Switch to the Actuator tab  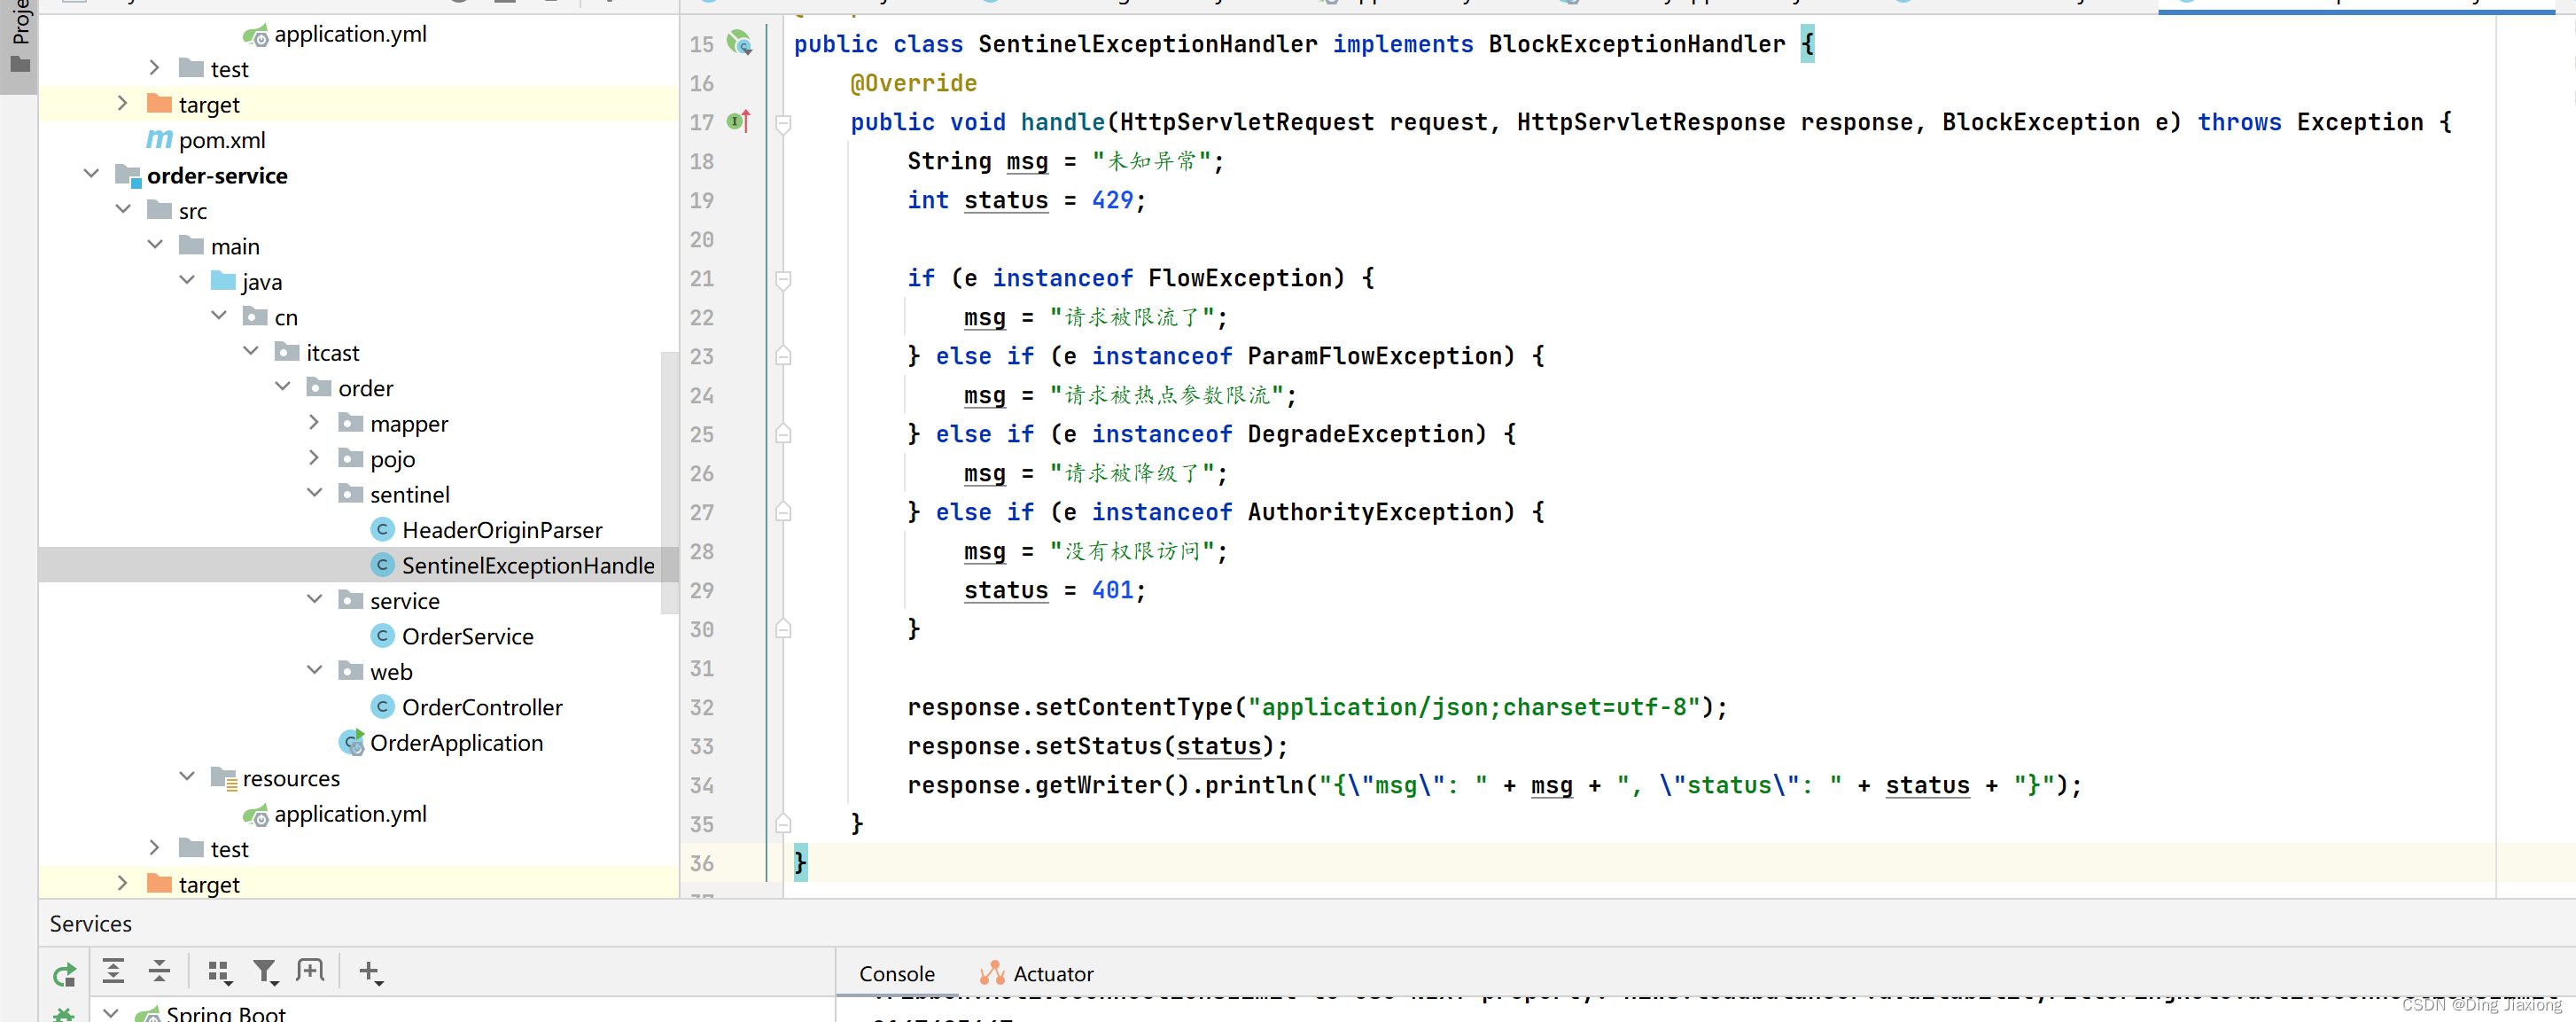click(1037, 973)
